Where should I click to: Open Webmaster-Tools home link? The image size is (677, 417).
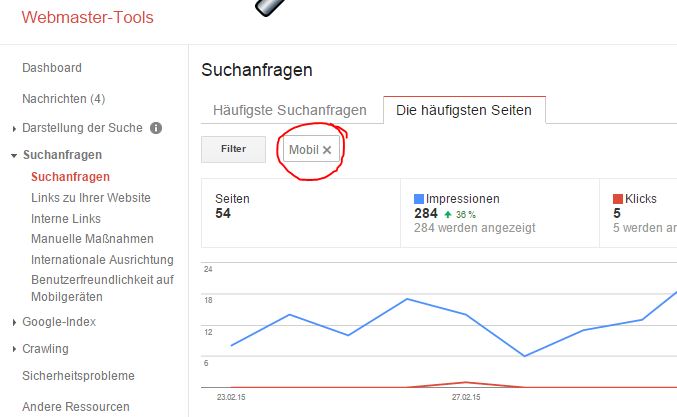tap(88, 17)
